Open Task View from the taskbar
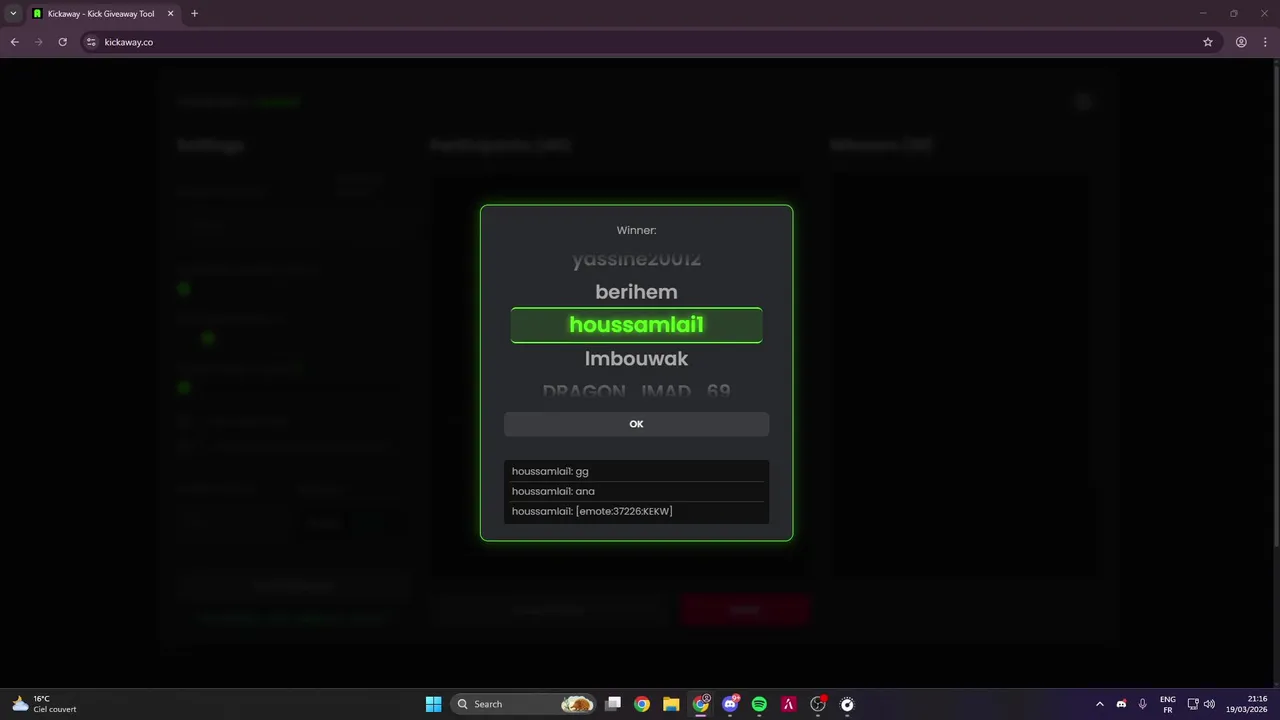 tap(613, 704)
